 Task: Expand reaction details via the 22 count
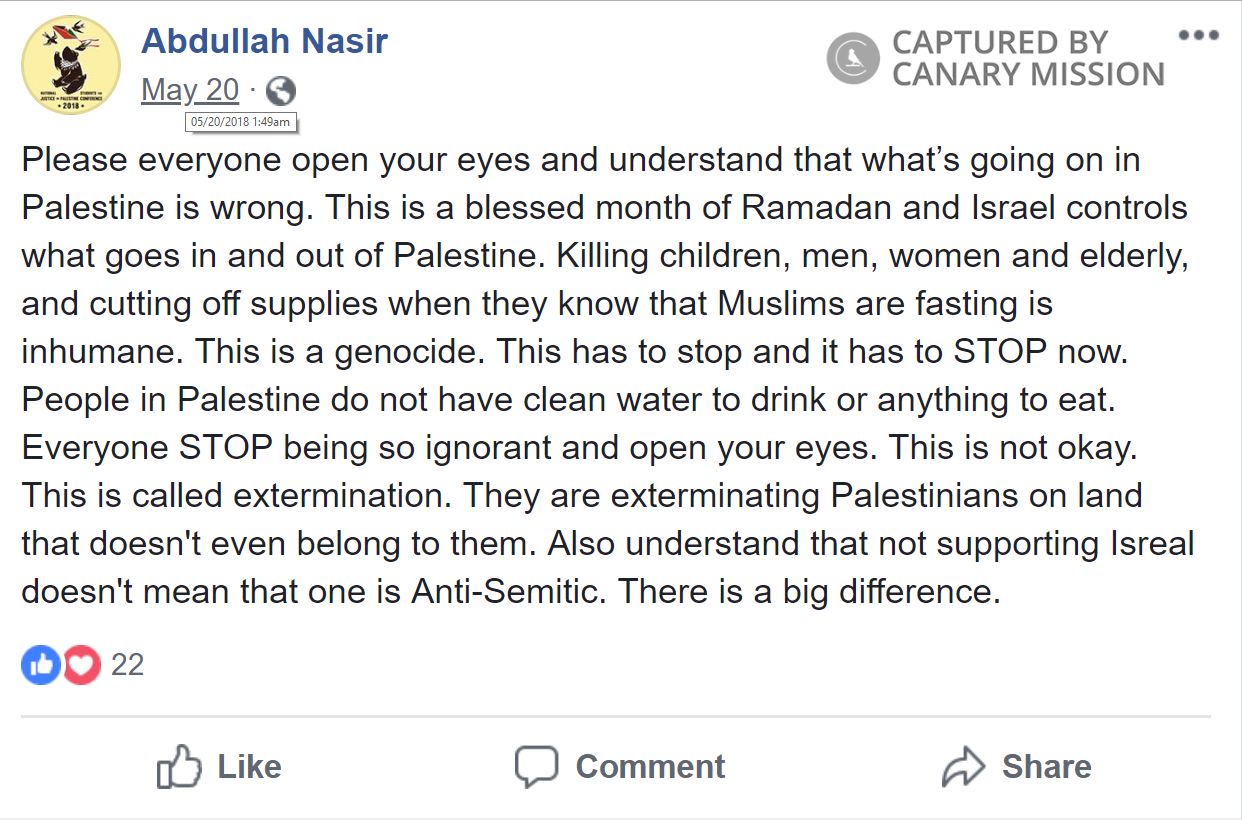[x=128, y=664]
